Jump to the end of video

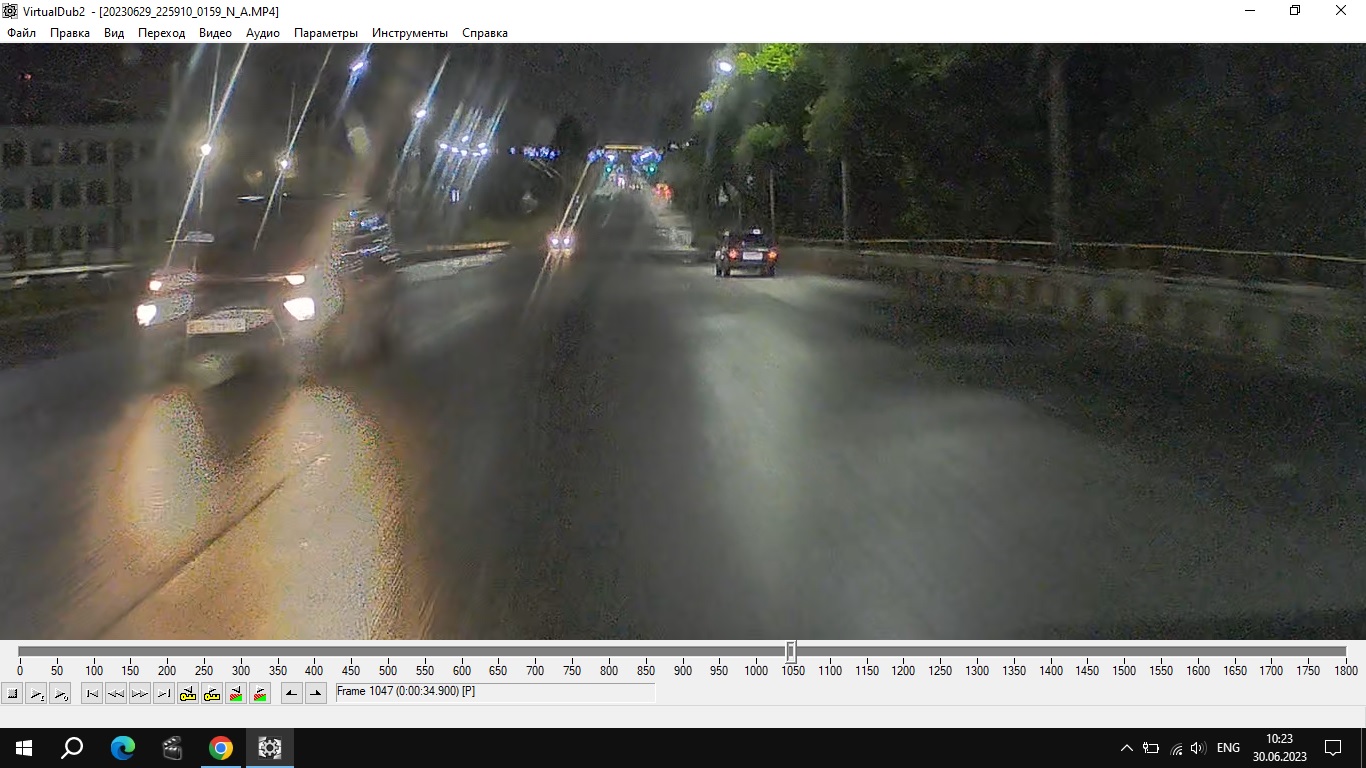coord(164,693)
